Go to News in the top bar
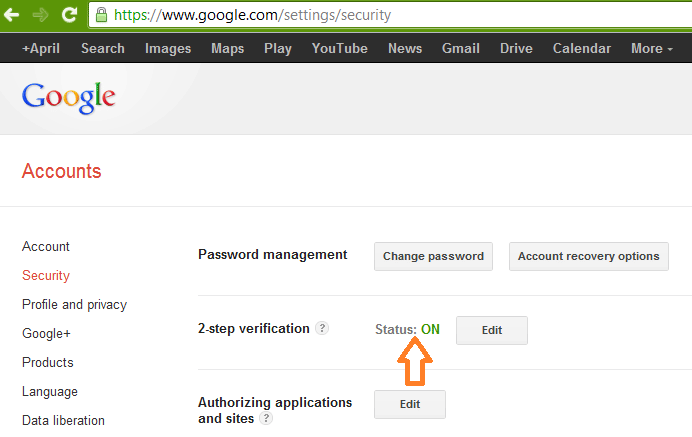This screenshot has width=692, height=437. click(405, 48)
